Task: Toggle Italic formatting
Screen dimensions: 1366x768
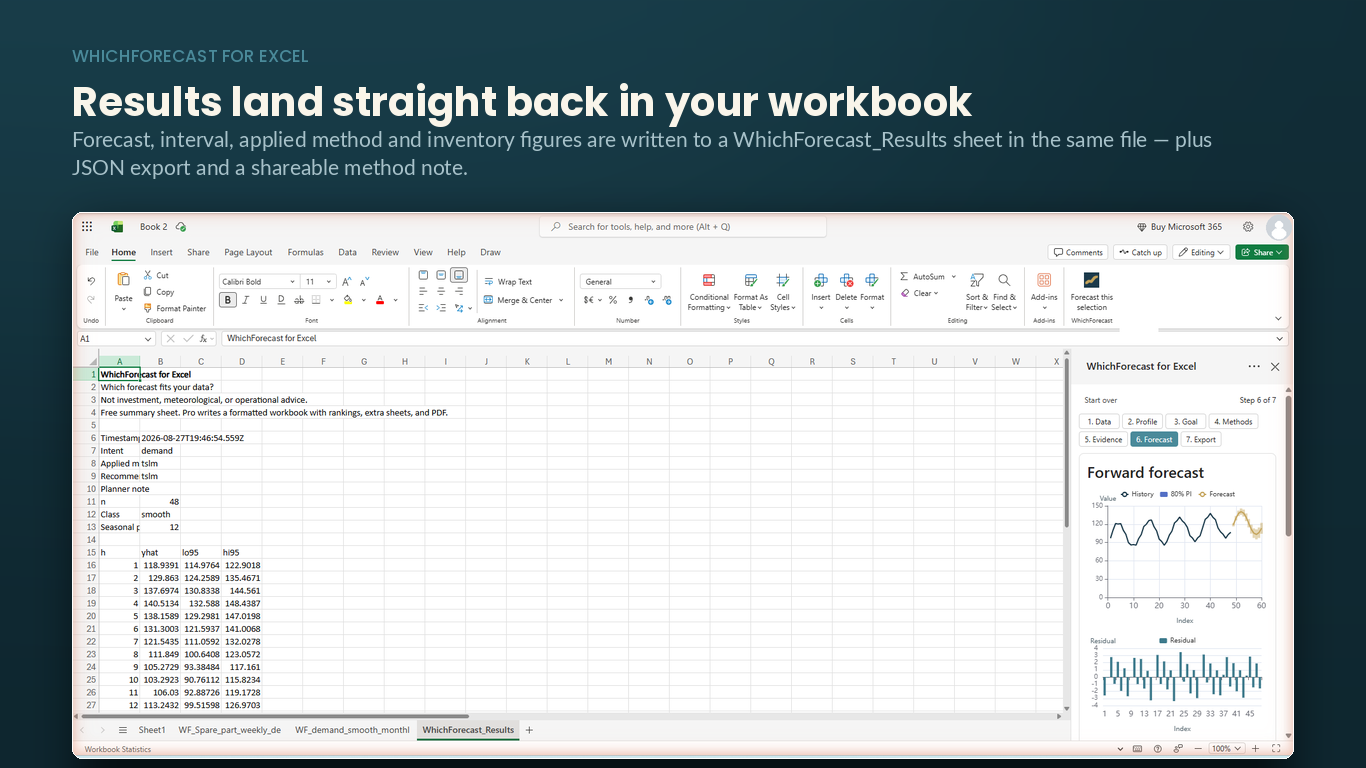Action: [x=246, y=299]
